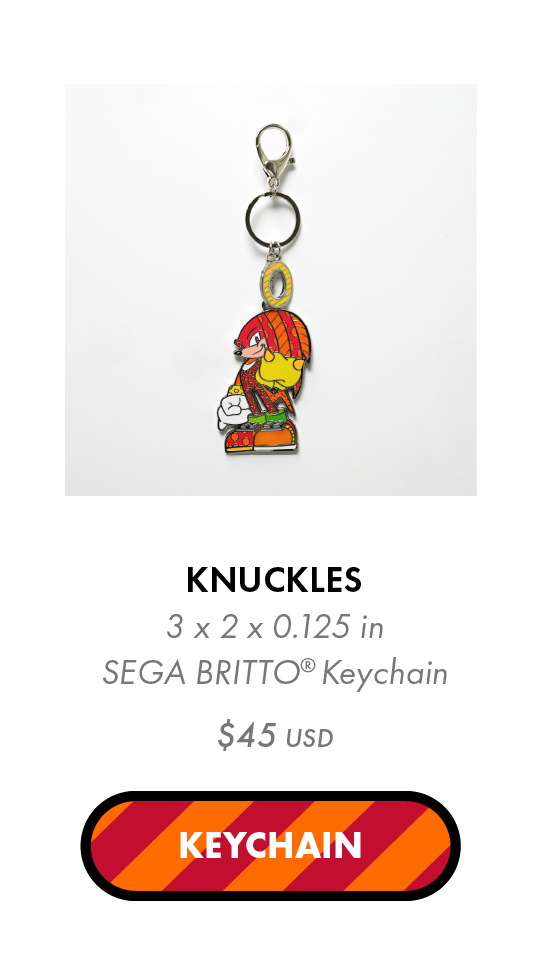Click the registered trademark symbol after BRITTO
This screenshot has width=541, height=975.
pyautogui.click(x=309, y=666)
